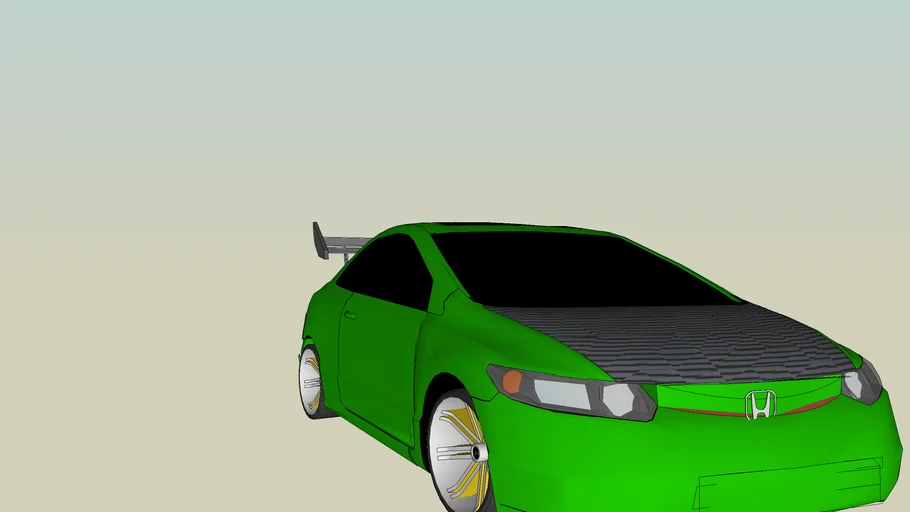The width and height of the screenshot is (910, 512).
Task: Select the driver-side door handle
Action: click(349, 315)
